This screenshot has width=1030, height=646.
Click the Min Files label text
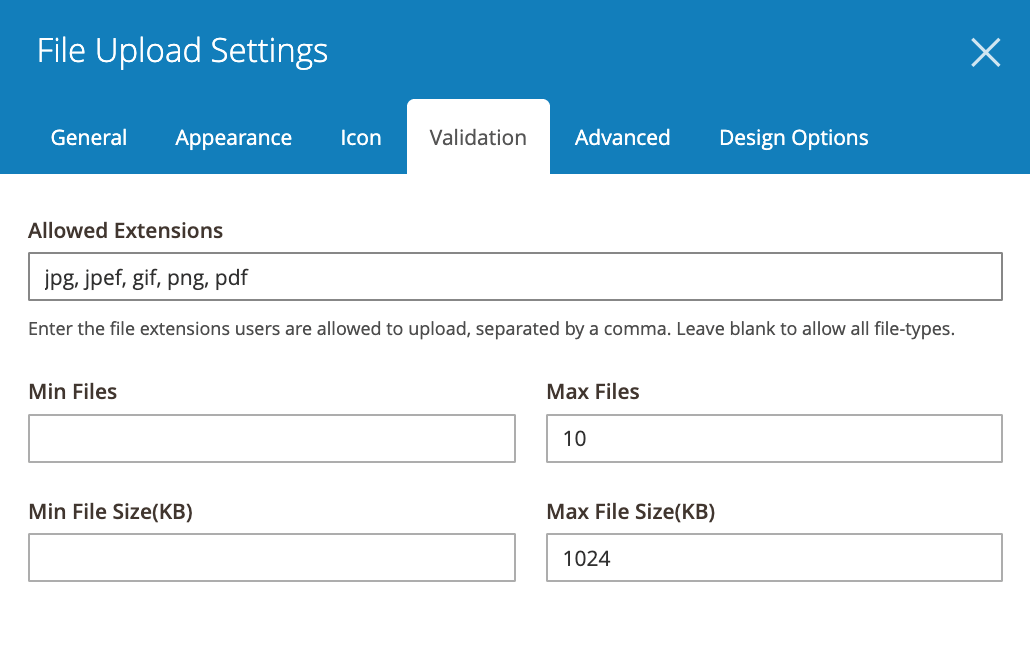(x=72, y=391)
